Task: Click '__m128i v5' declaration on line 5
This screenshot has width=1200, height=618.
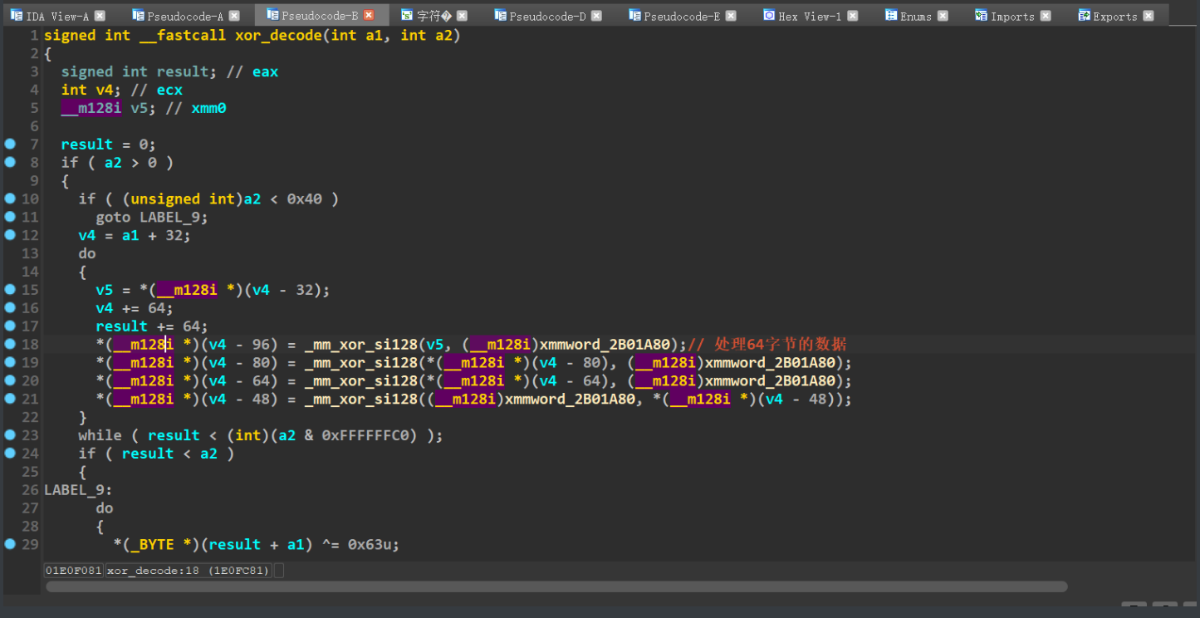Action: (104, 108)
